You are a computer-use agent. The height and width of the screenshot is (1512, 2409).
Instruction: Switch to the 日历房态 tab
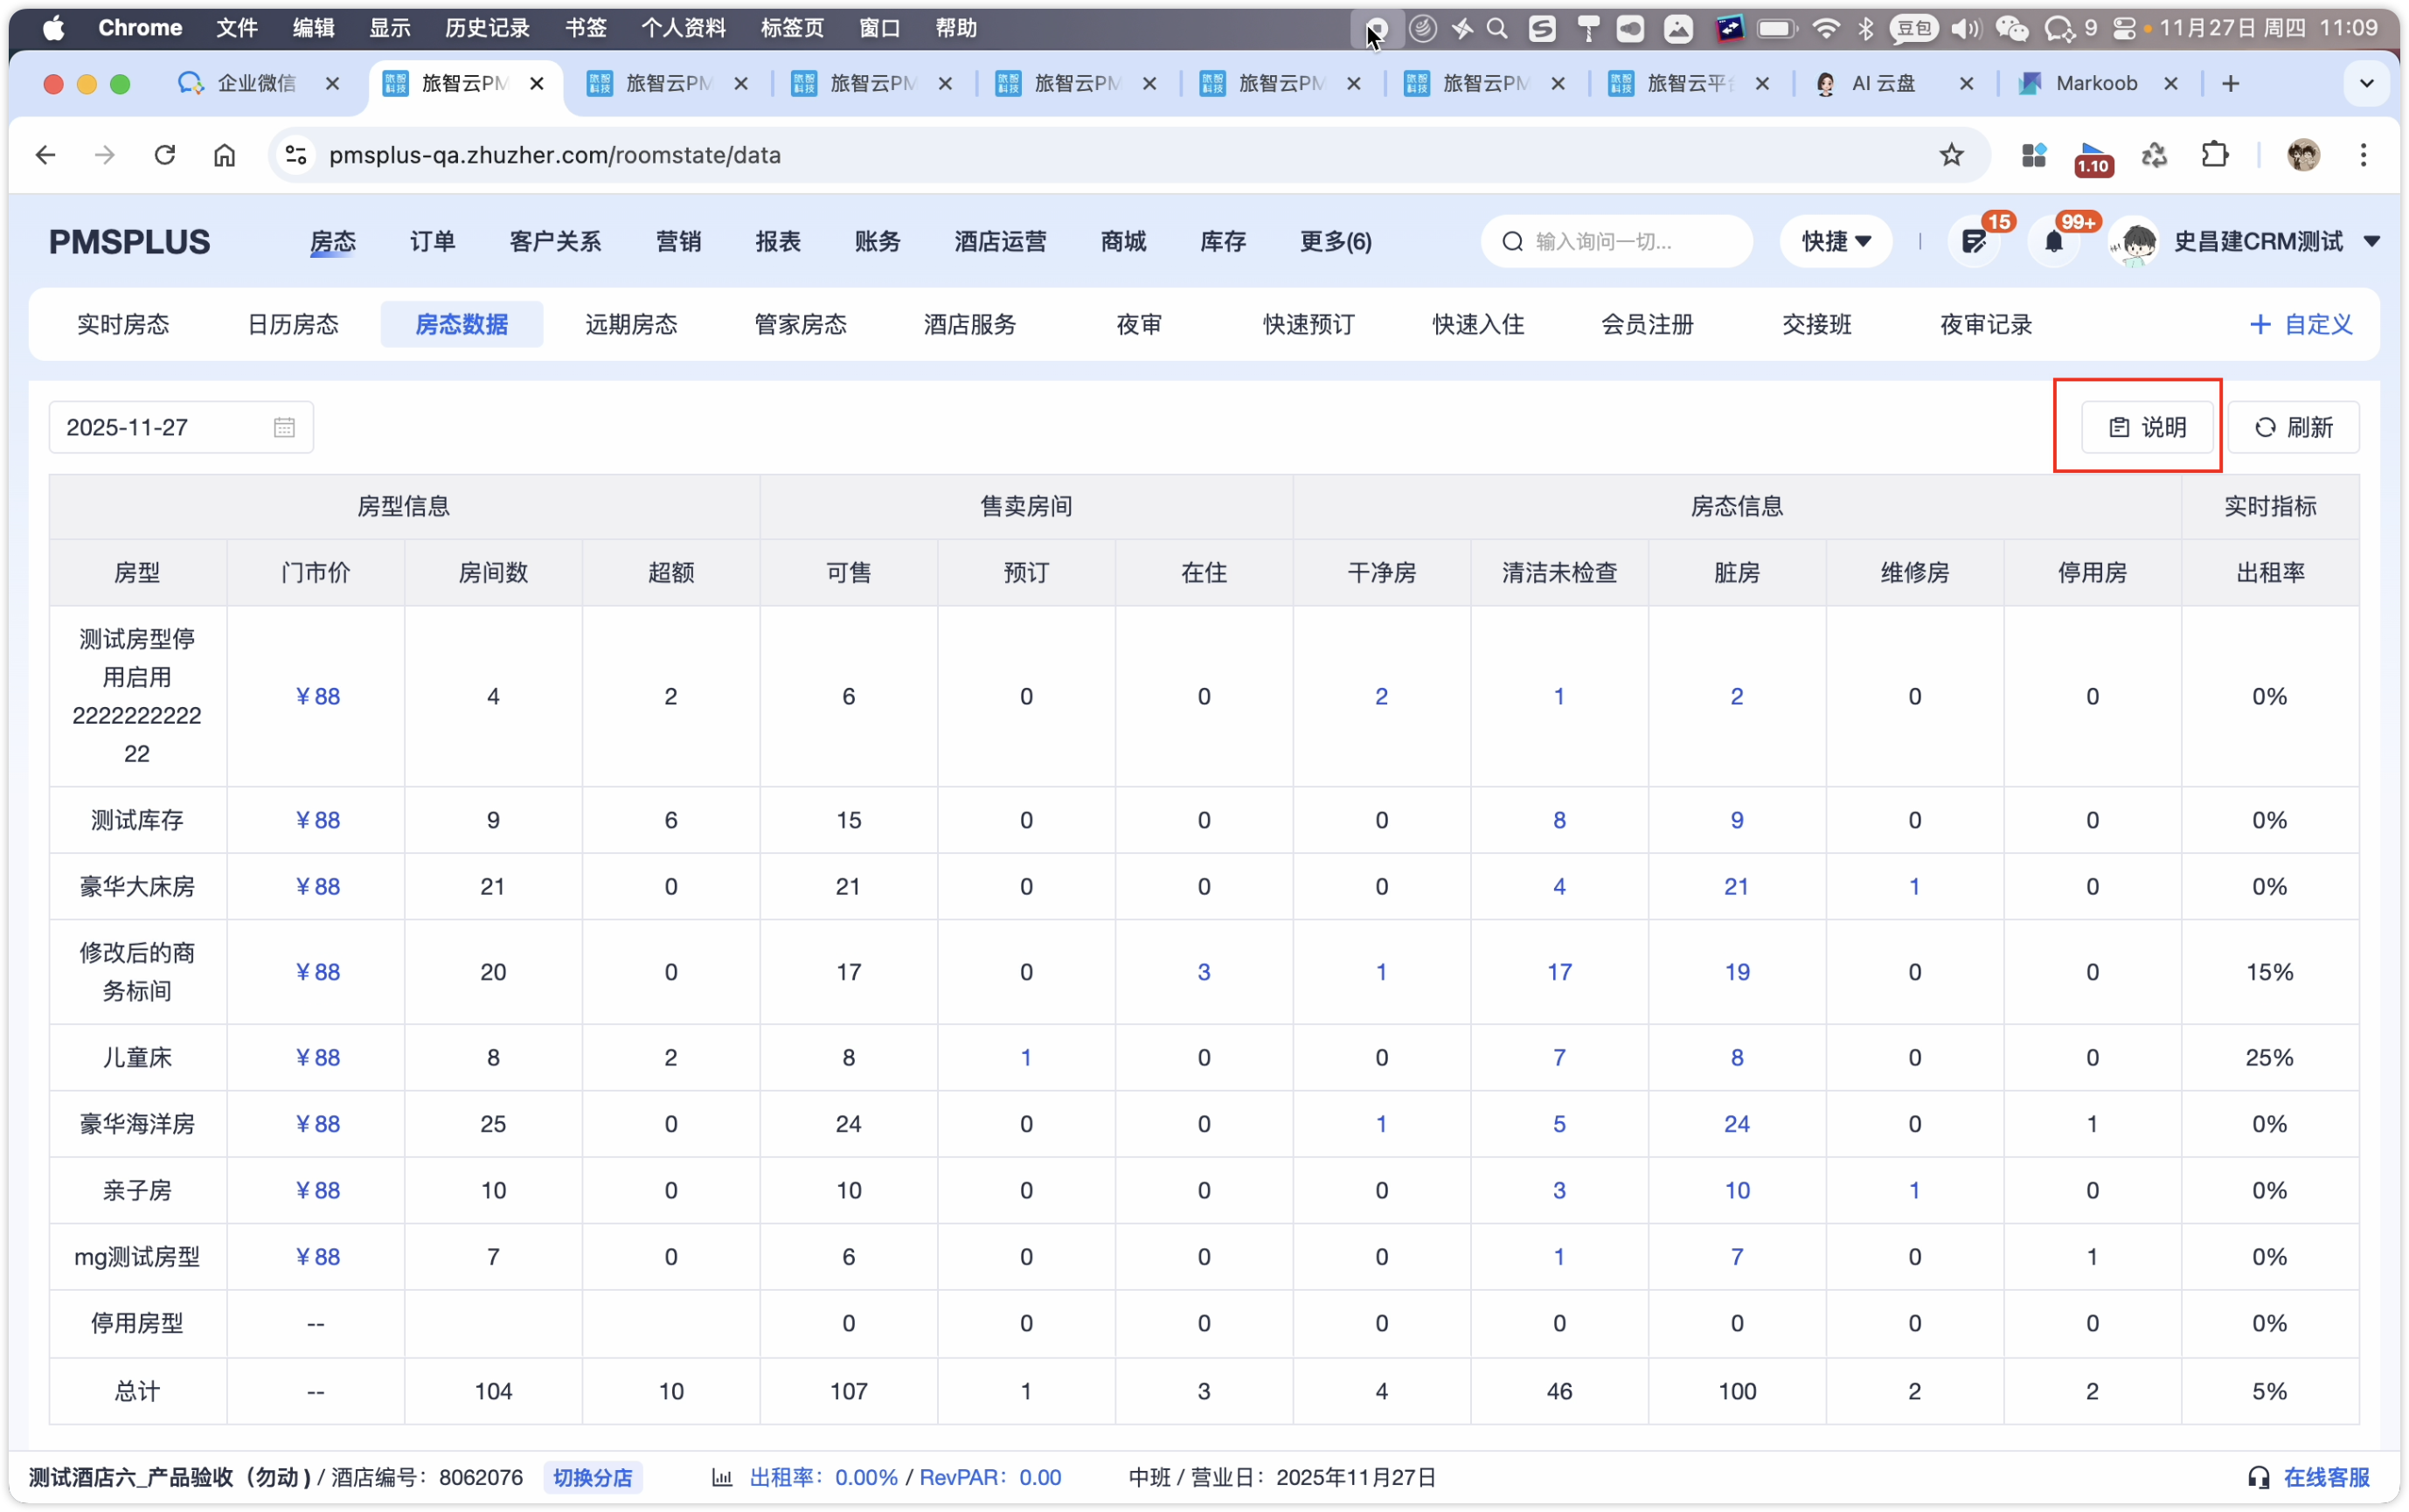[292, 324]
